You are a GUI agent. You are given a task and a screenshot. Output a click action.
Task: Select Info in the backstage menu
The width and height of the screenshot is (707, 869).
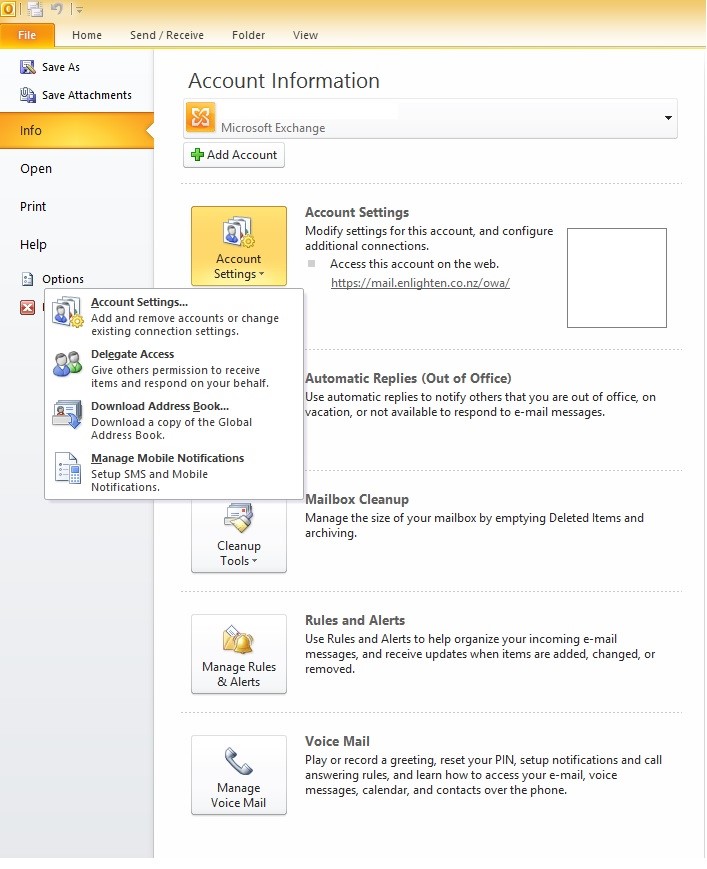(x=76, y=130)
